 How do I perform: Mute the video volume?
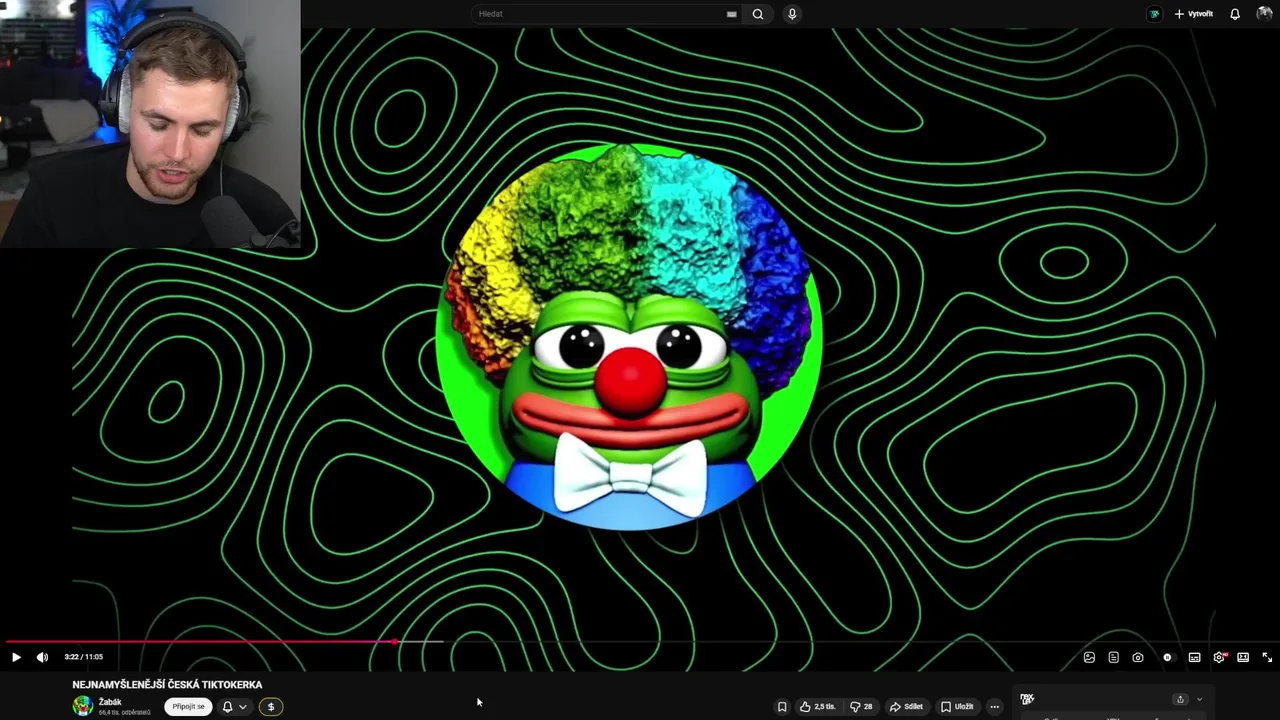tap(42, 657)
